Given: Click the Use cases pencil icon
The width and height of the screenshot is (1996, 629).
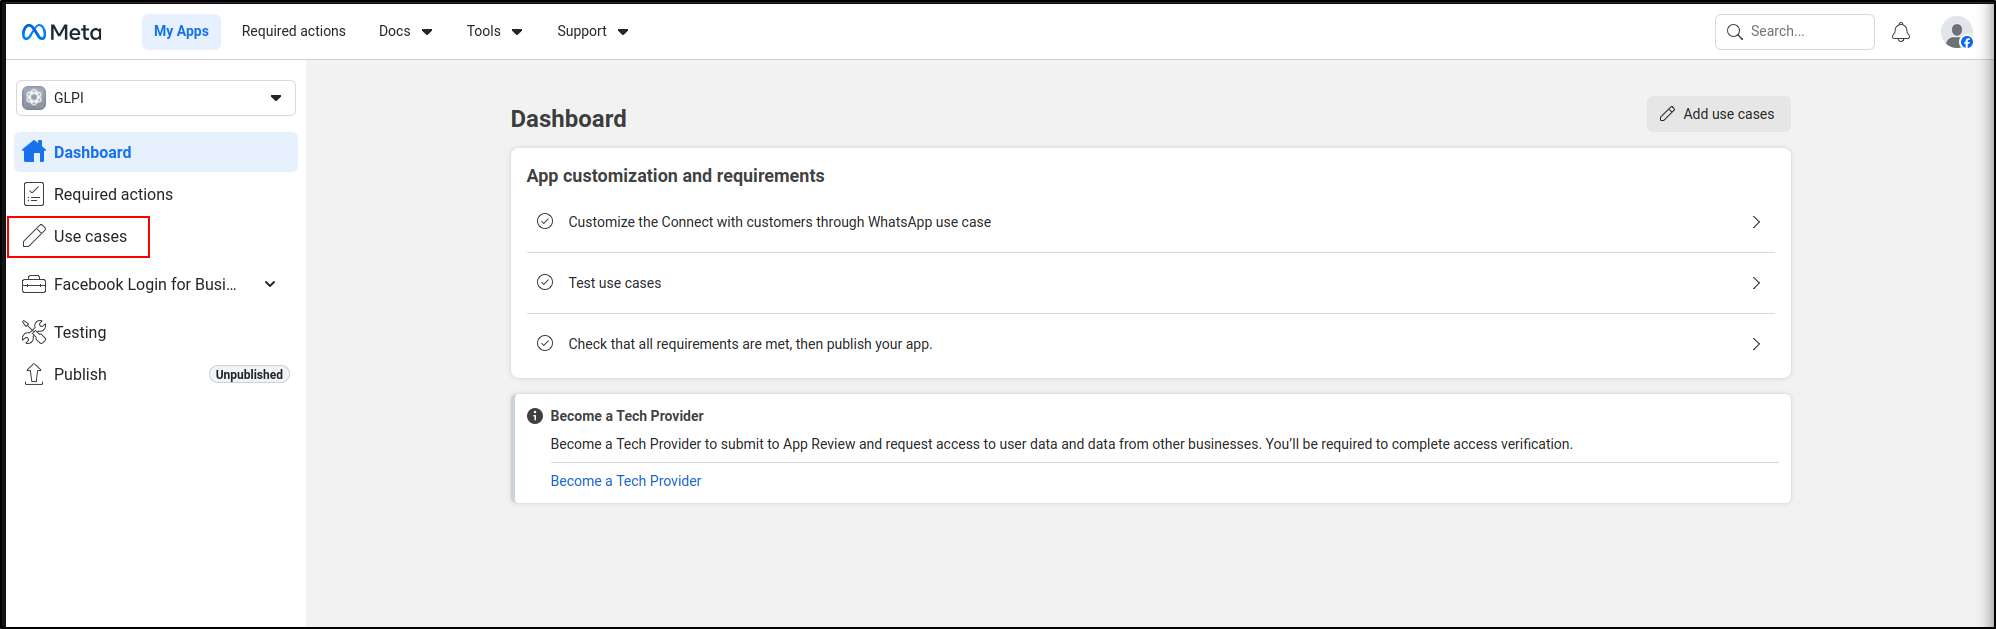Looking at the screenshot, I should click(x=34, y=236).
